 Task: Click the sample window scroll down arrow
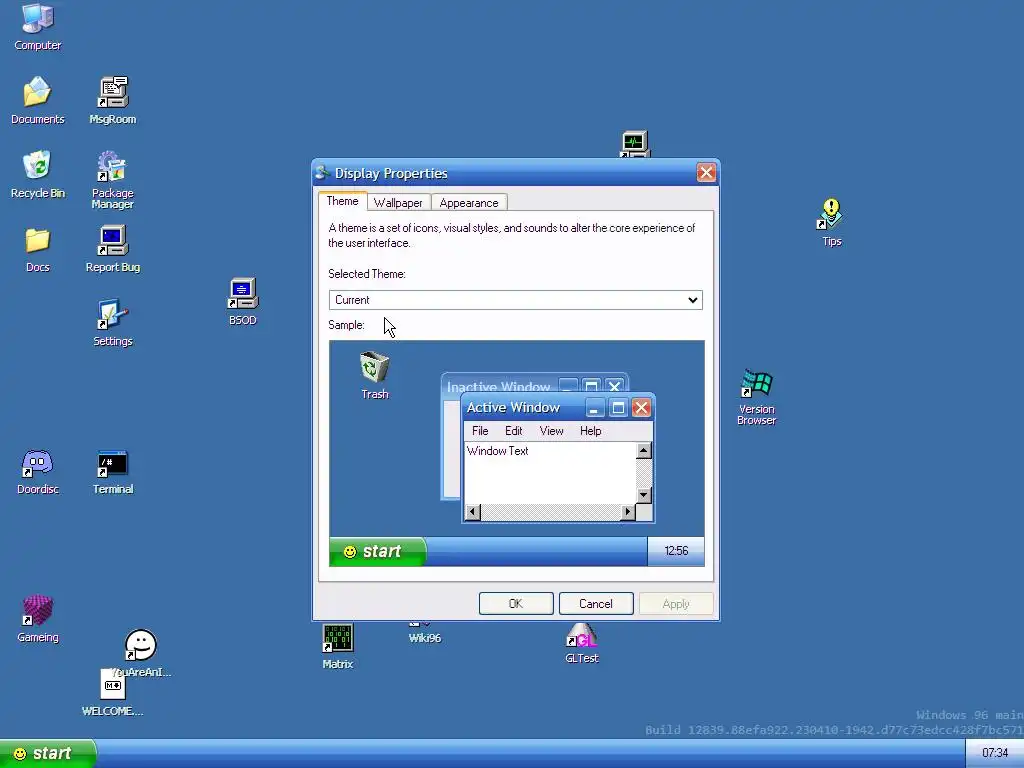(643, 495)
